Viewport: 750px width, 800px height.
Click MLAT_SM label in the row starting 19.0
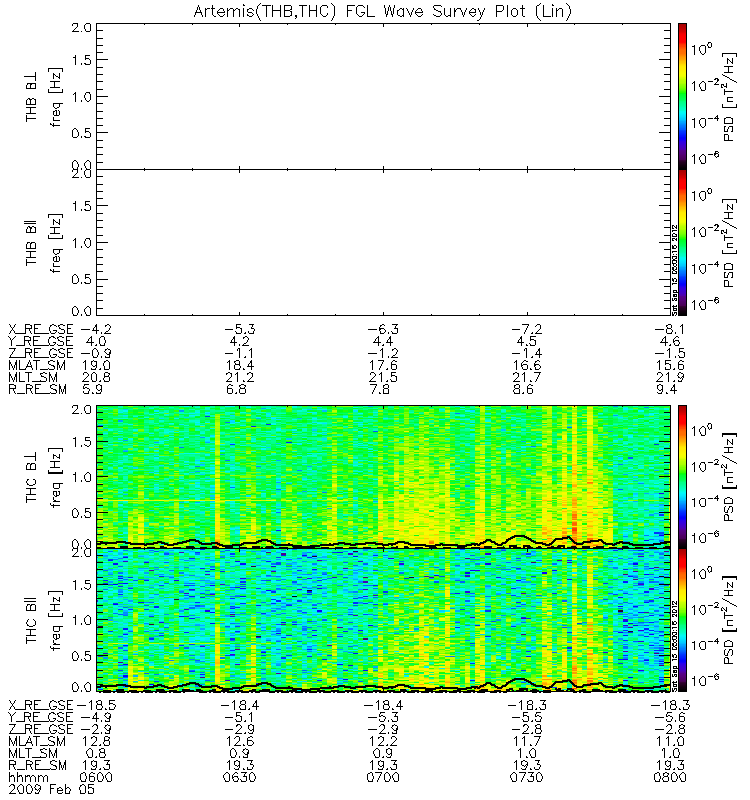(x=37, y=366)
